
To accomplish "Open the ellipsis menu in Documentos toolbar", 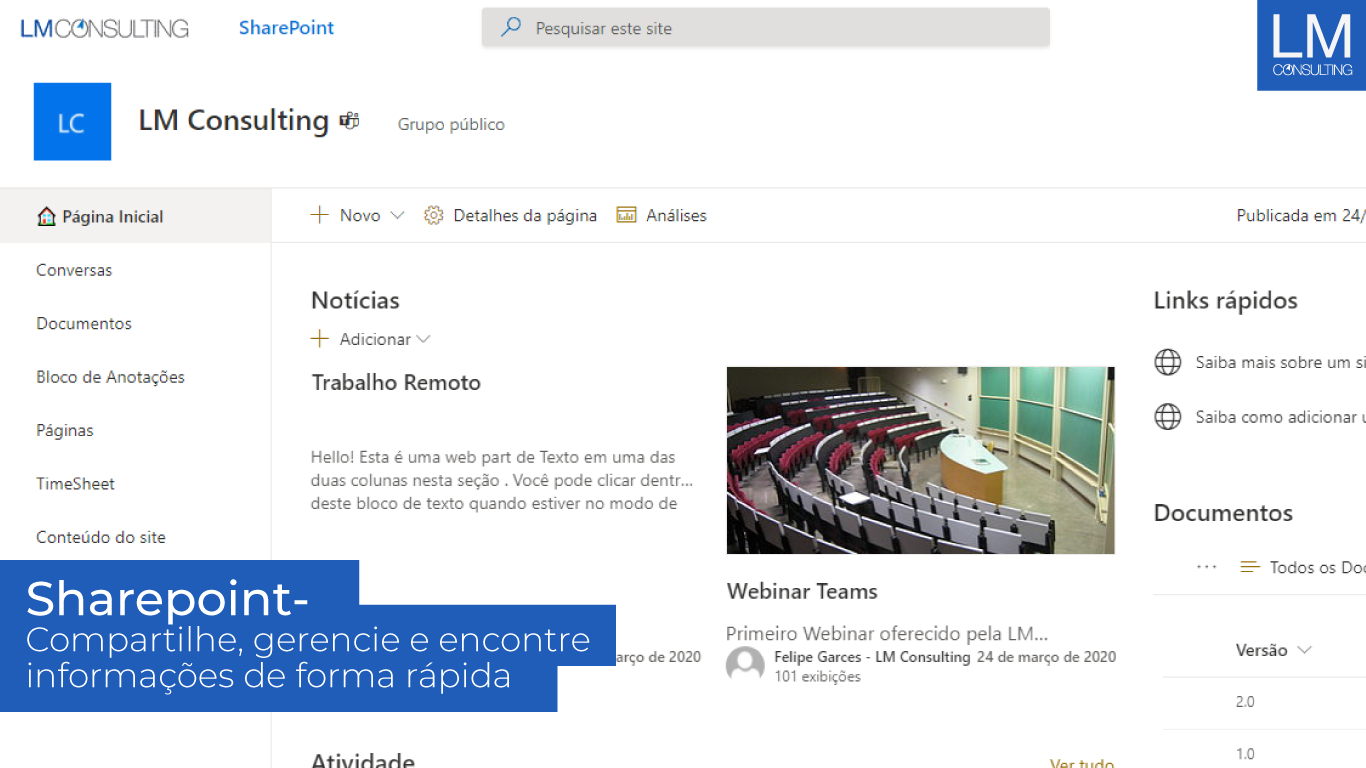I will pos(1207,567).
